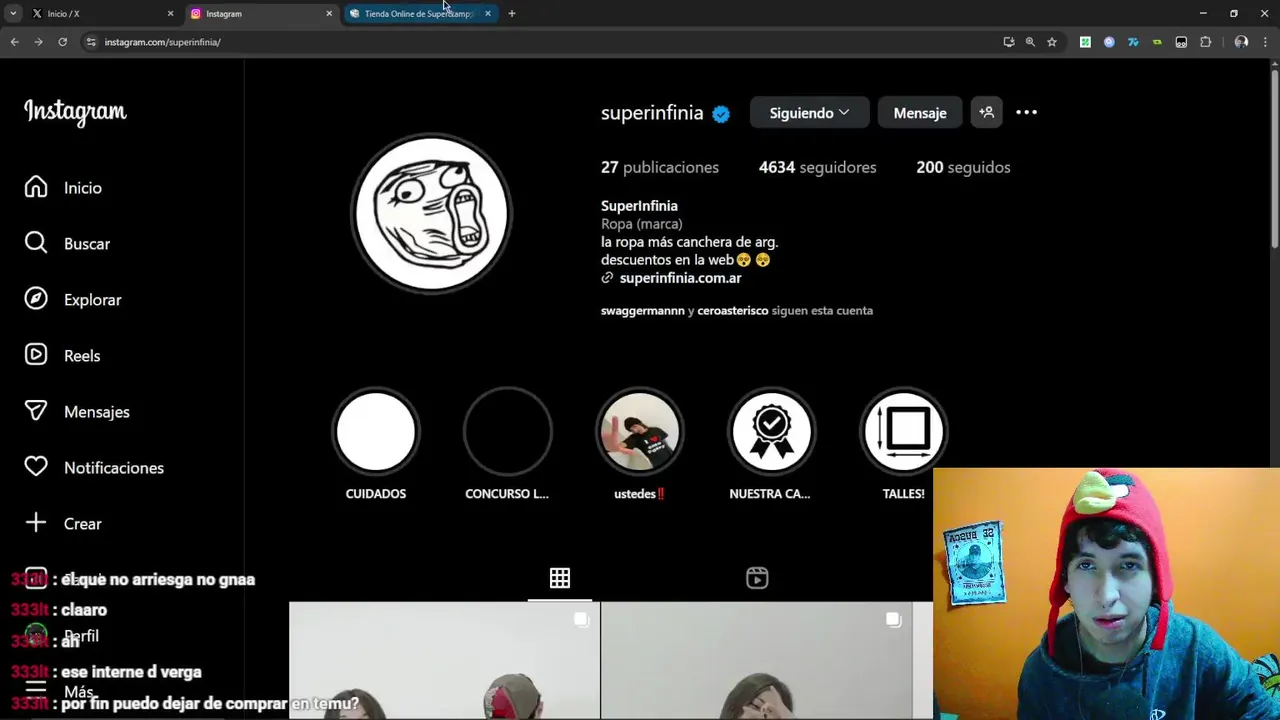Screen dimensions: 1280x720
Task: Click the Ropa (marca) category text
Action: [x=642, y=224]
